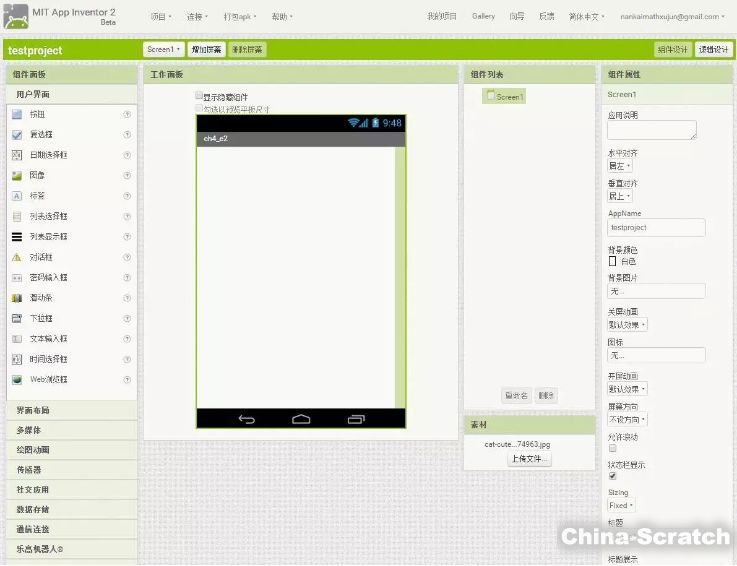Screen dimensions: 737x566
Task: Click the Android back arrow in phone preview
Action: click(x=246, y=419)
